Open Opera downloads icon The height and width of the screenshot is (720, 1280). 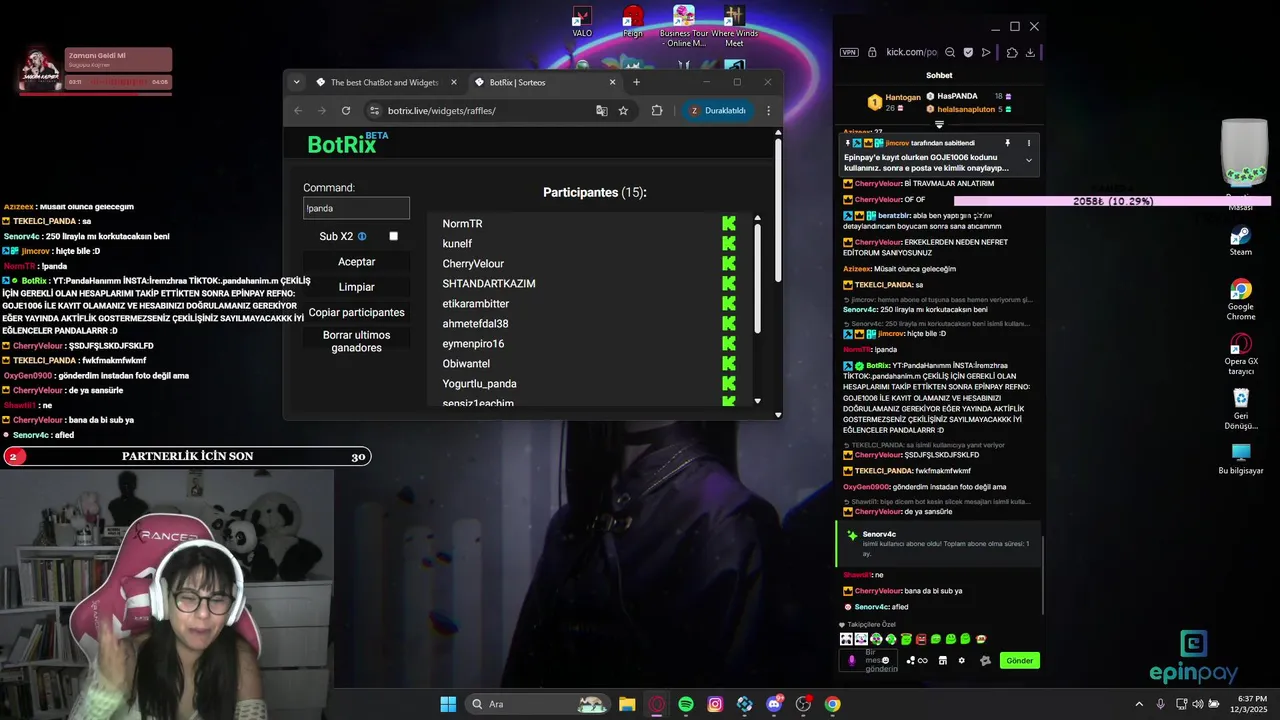coord(1030,52)
